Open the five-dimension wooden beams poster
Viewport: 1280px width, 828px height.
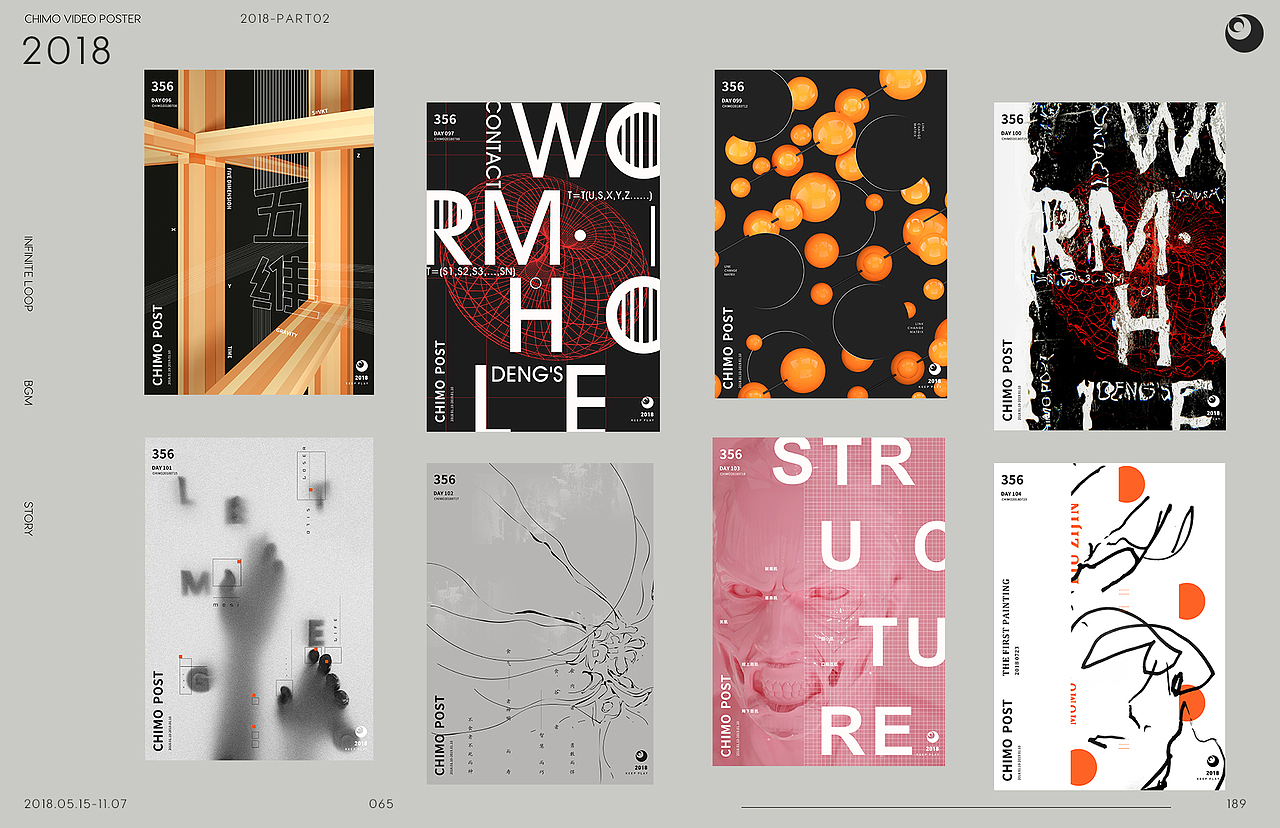259,232
